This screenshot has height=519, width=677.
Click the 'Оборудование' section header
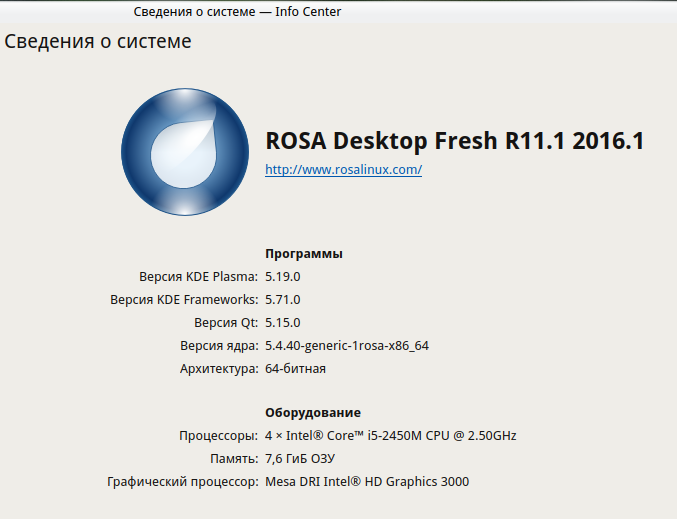(x=313, y=413)
